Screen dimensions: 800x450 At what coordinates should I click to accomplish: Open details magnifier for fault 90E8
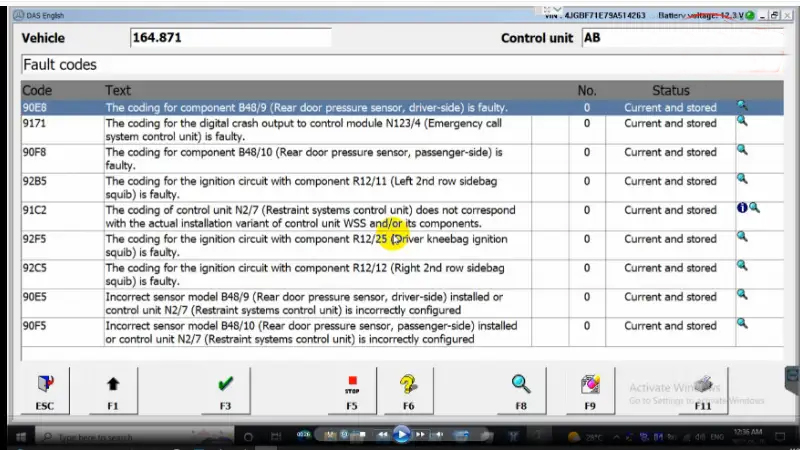coord(742,106)
